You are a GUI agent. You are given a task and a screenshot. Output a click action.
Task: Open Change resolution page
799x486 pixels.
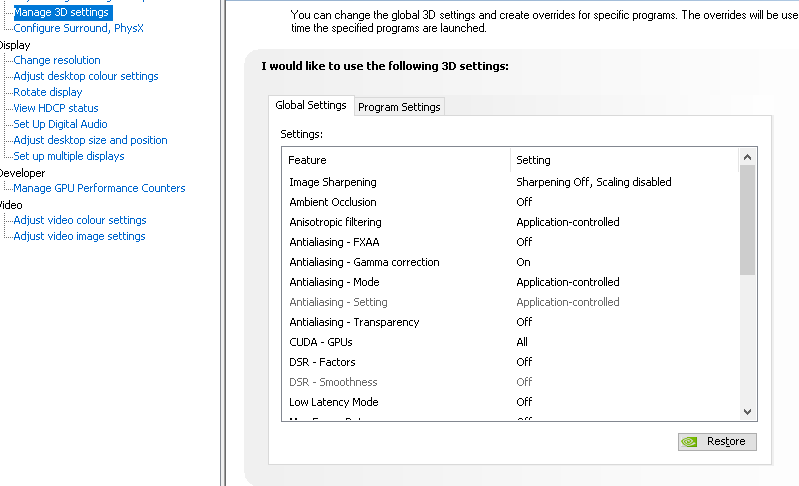click(x=57, y=60)
